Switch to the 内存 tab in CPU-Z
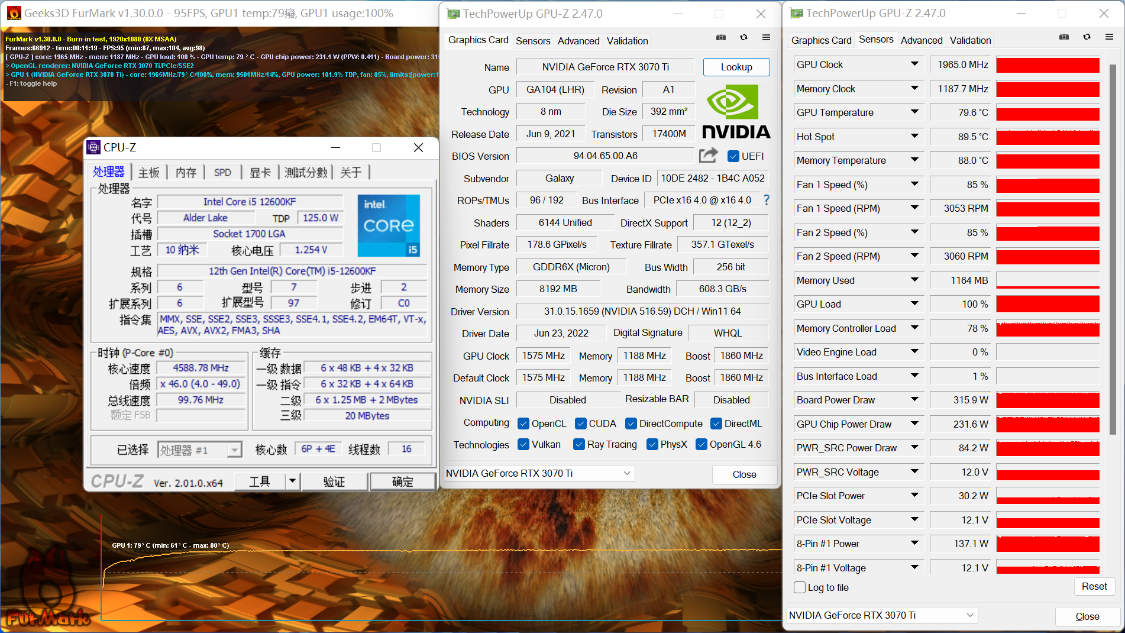 coord(186,172)
